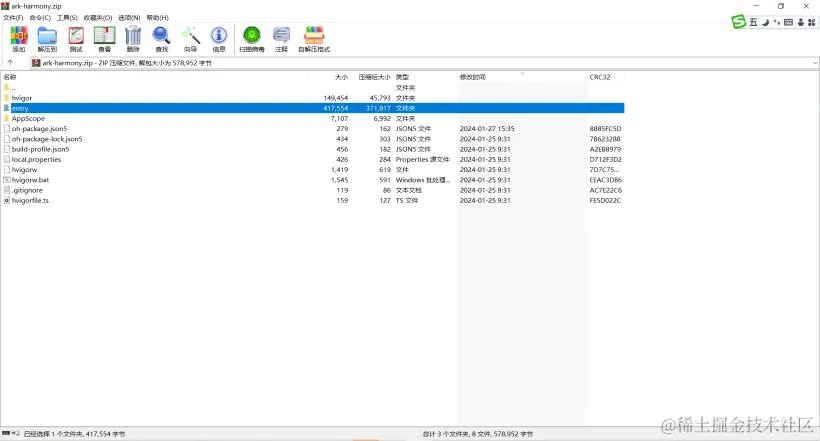Image resolution: width=820 pixels, height=441 pixels.
Task: Open the Favorites (收藏夹) menu
Action: click(98, 18)
